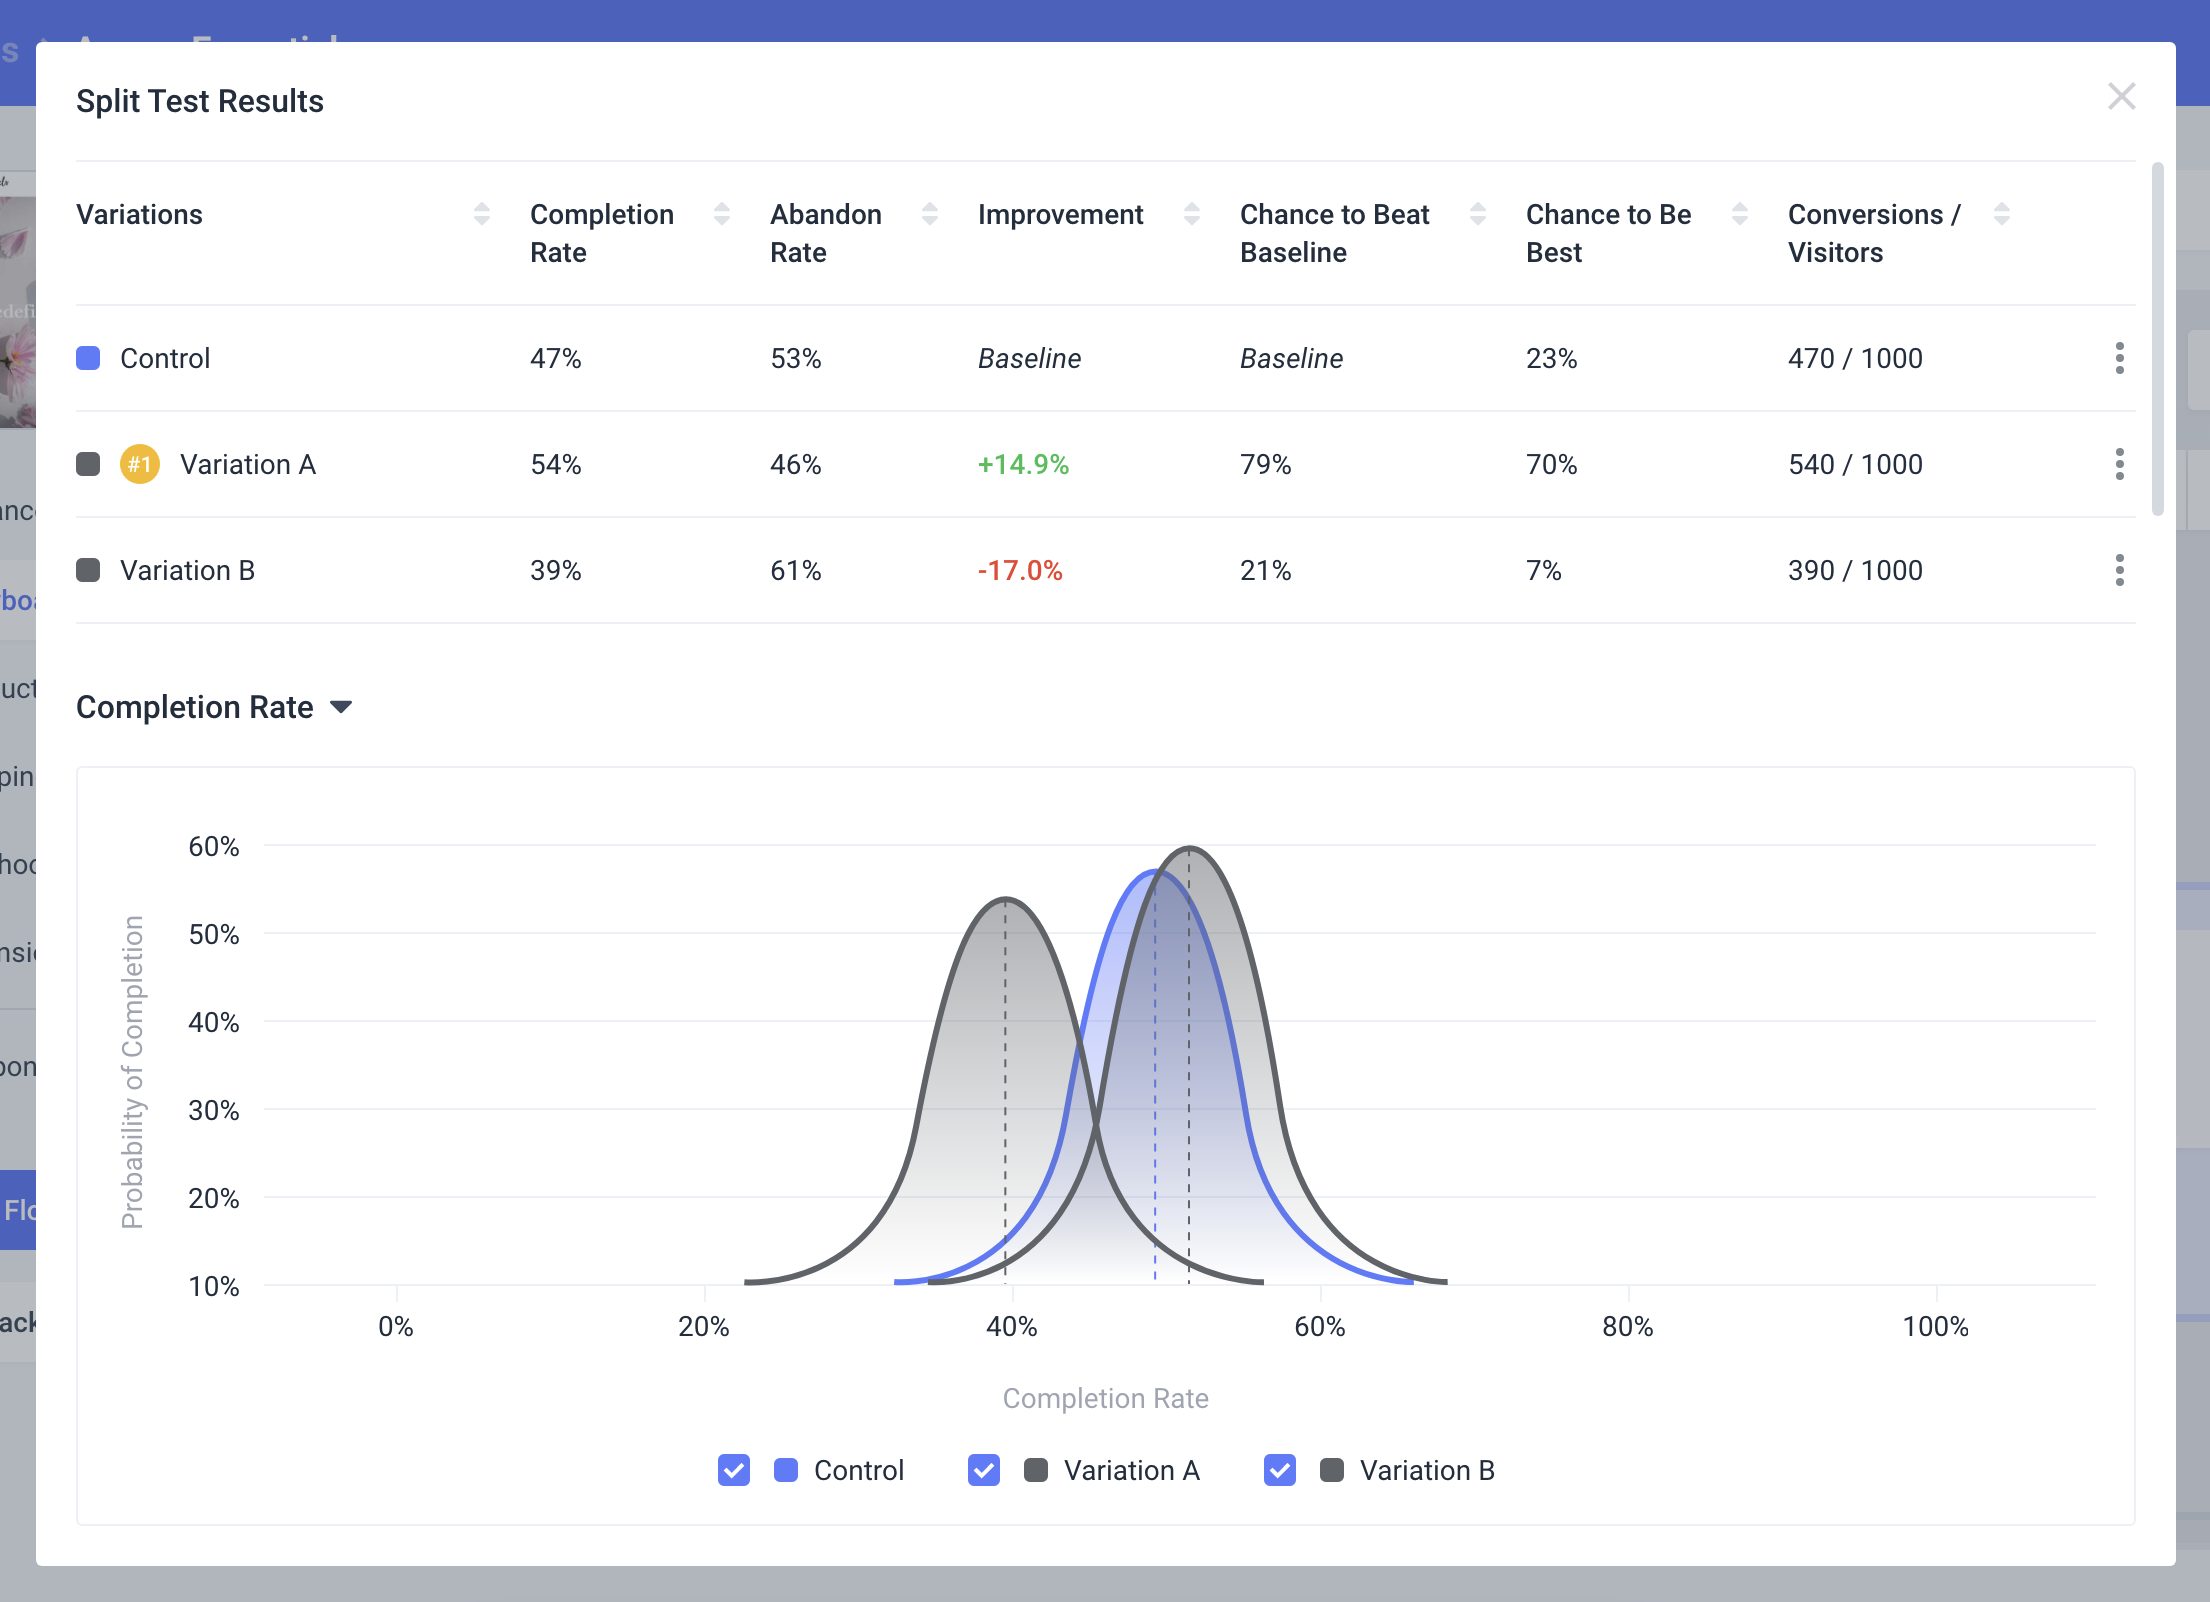Click Variation B legend color square

click(x=1332, y=1470)
